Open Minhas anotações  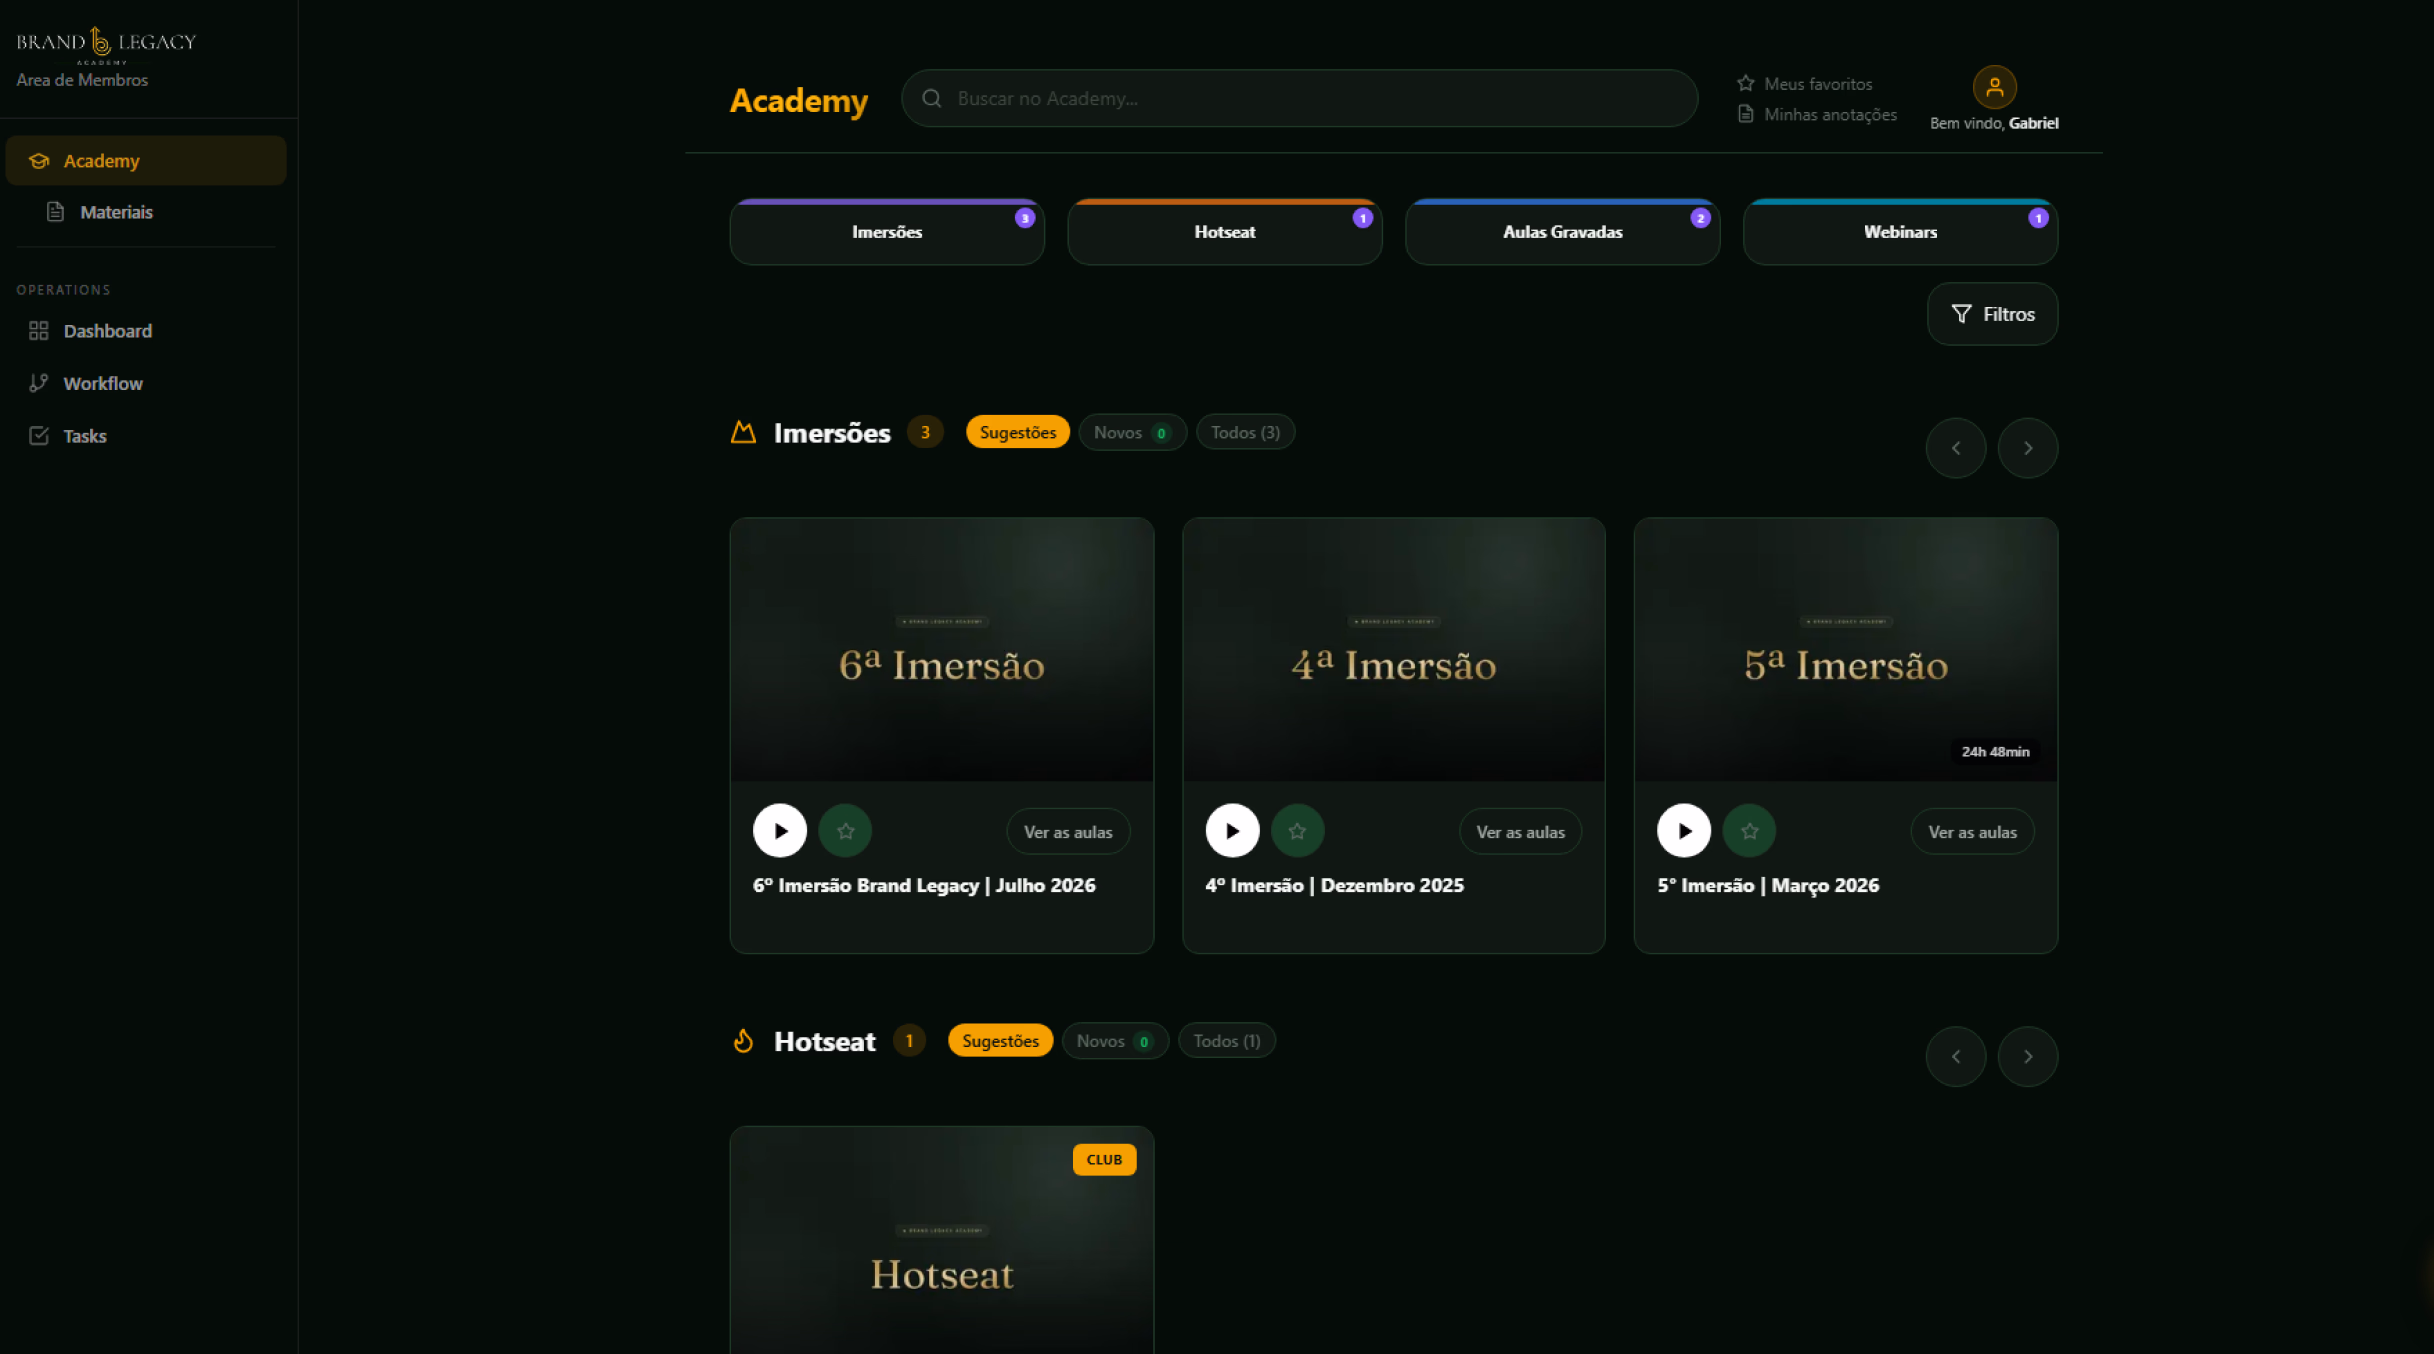point(1817,114)
